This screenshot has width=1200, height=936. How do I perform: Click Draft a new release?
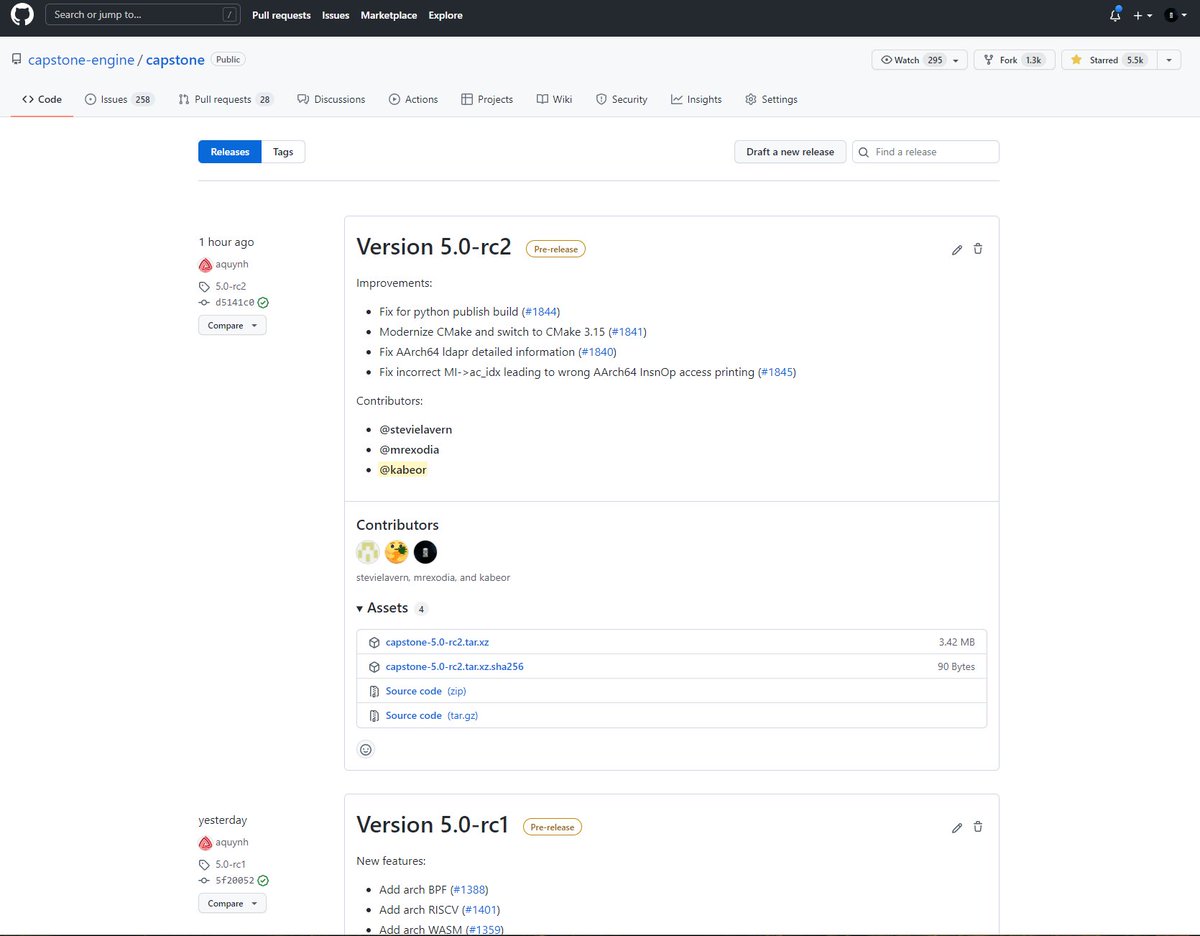point(790,152)
